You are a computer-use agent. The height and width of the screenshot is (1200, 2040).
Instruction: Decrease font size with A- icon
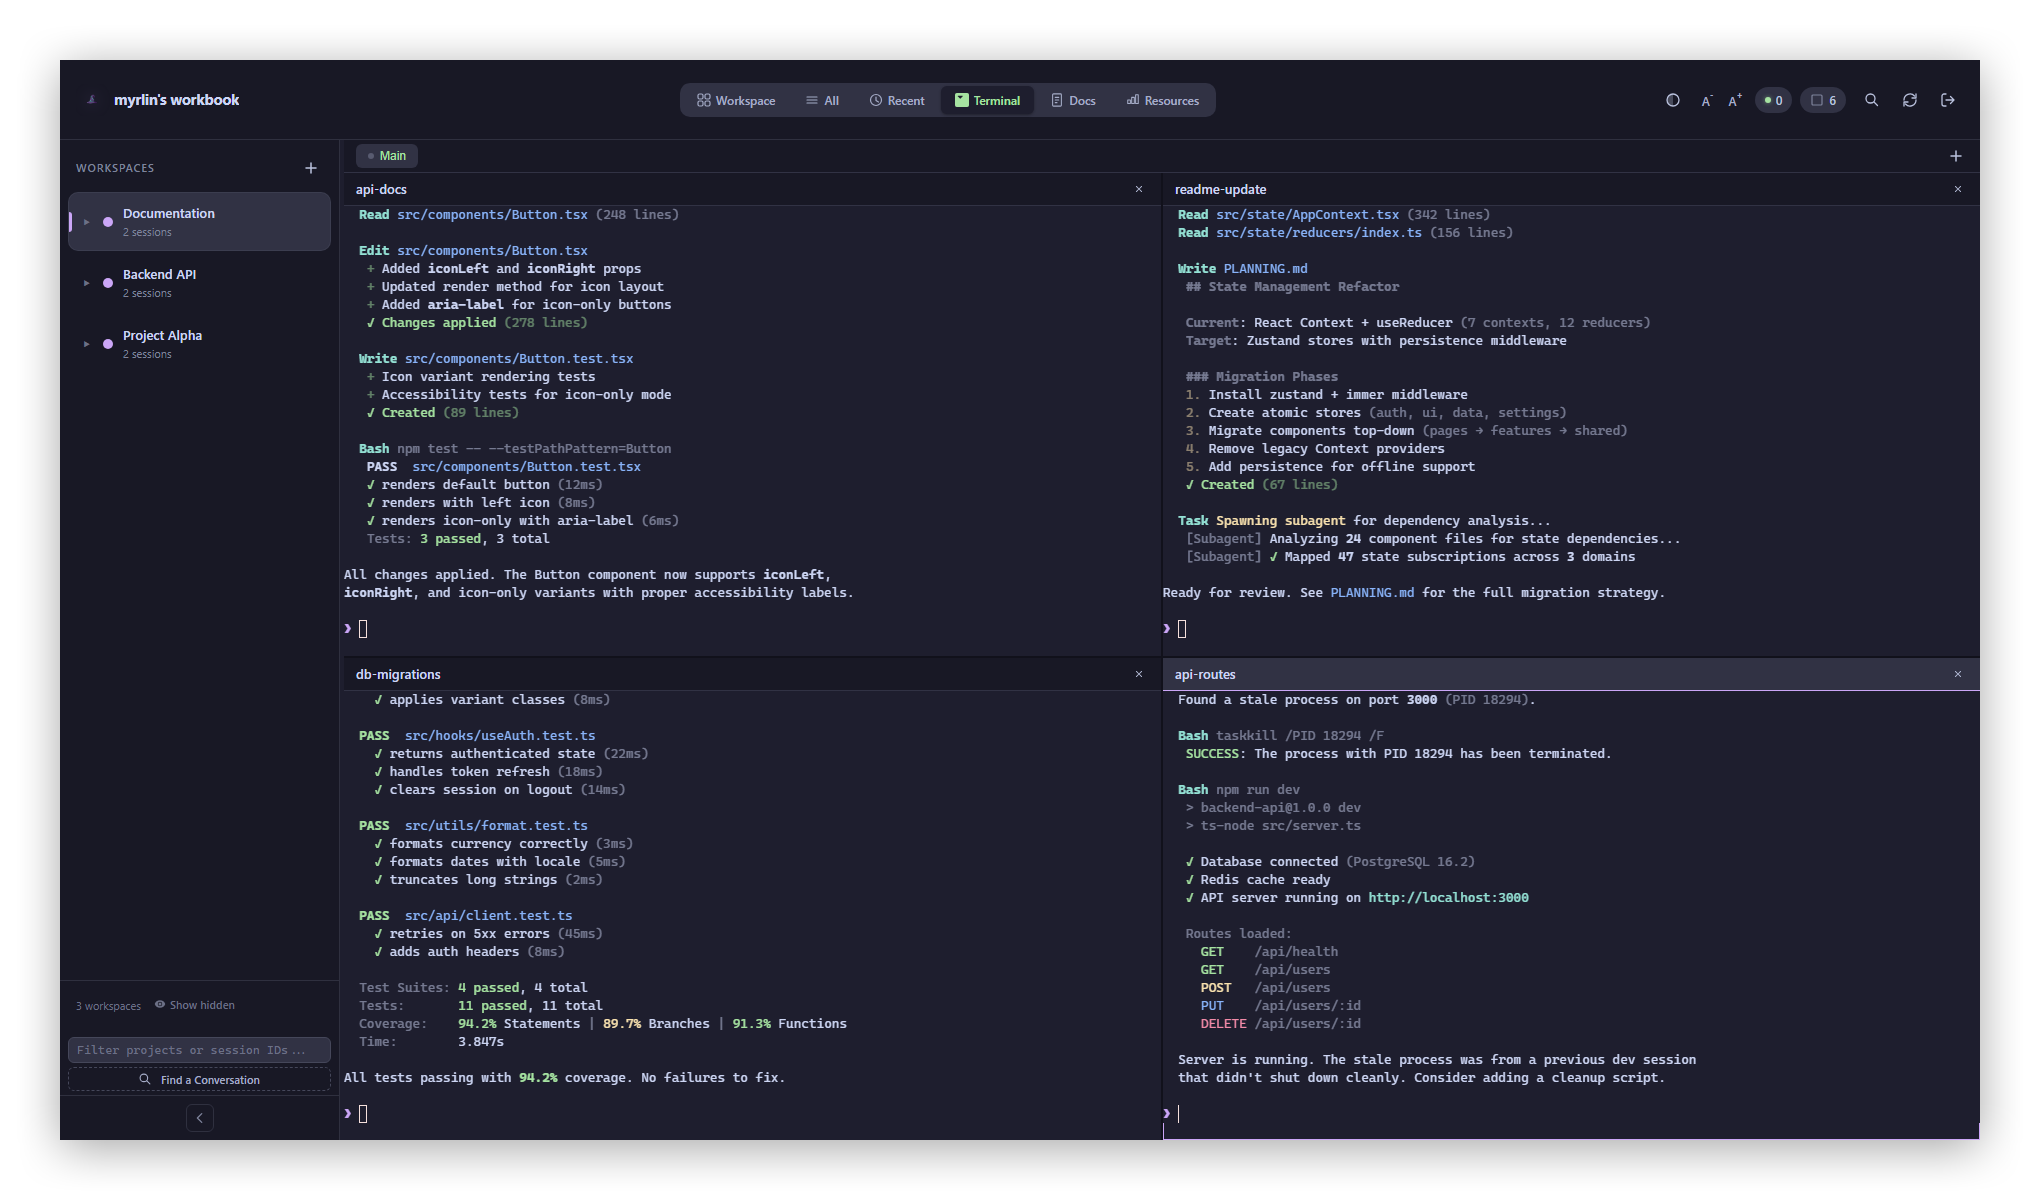tap(1706, 100)
